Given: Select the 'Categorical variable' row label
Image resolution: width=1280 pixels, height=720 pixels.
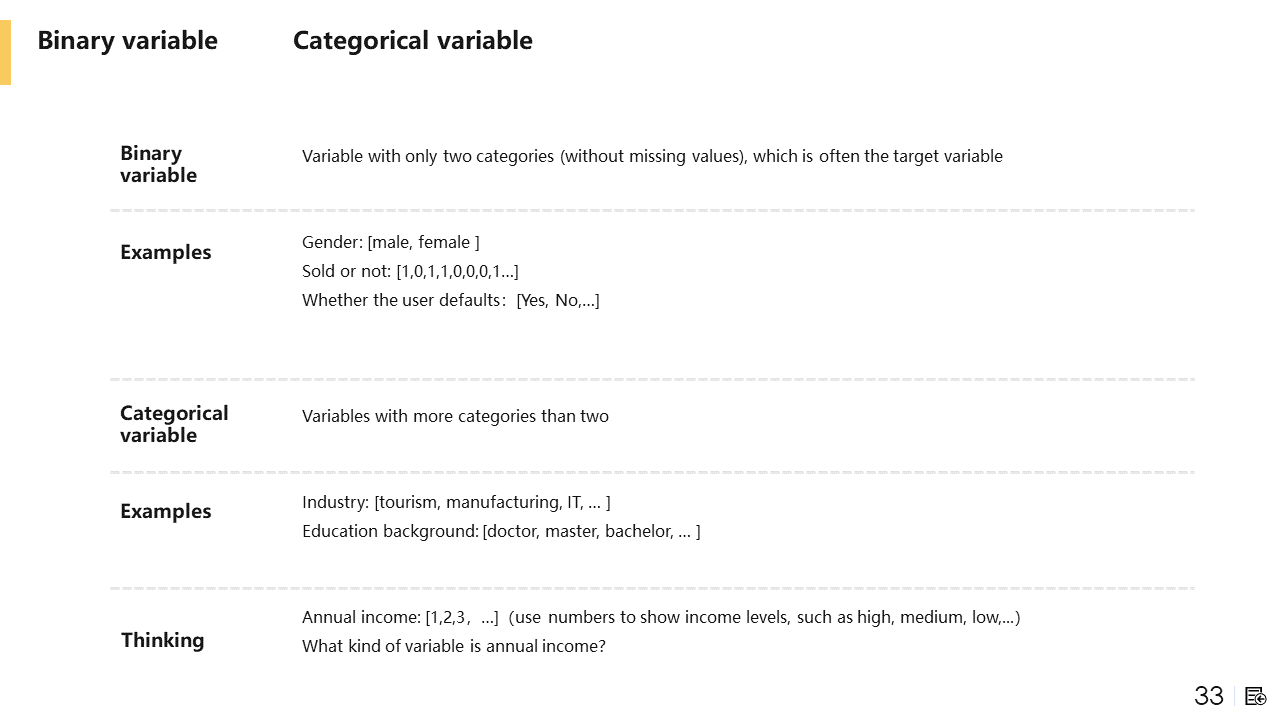Looking at the screenshot, I should click(x=173, y=424).
